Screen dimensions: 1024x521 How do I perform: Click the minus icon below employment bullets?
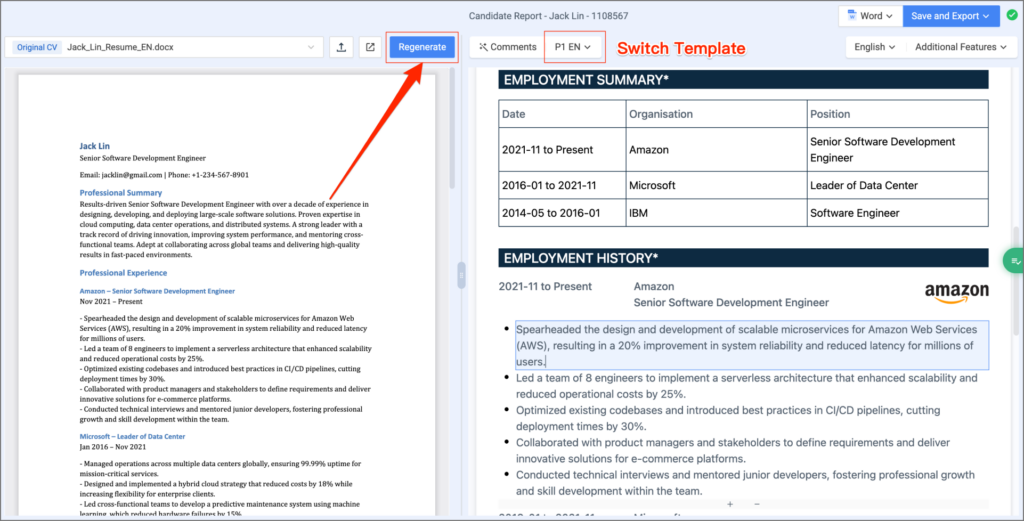tap(757, 504)
